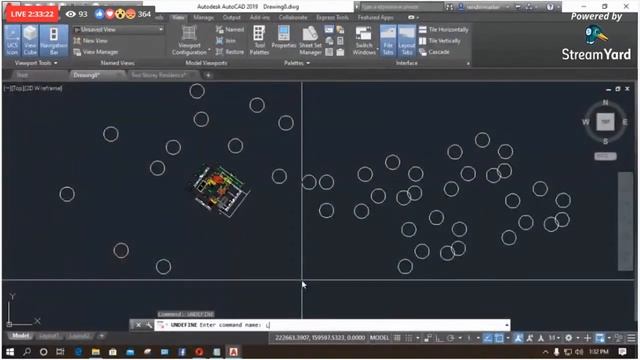Image resolution: width=640 pixels, height=360 pixels.
Task: Click the signed-in user account icon
Action: click(x=461, y=7)
